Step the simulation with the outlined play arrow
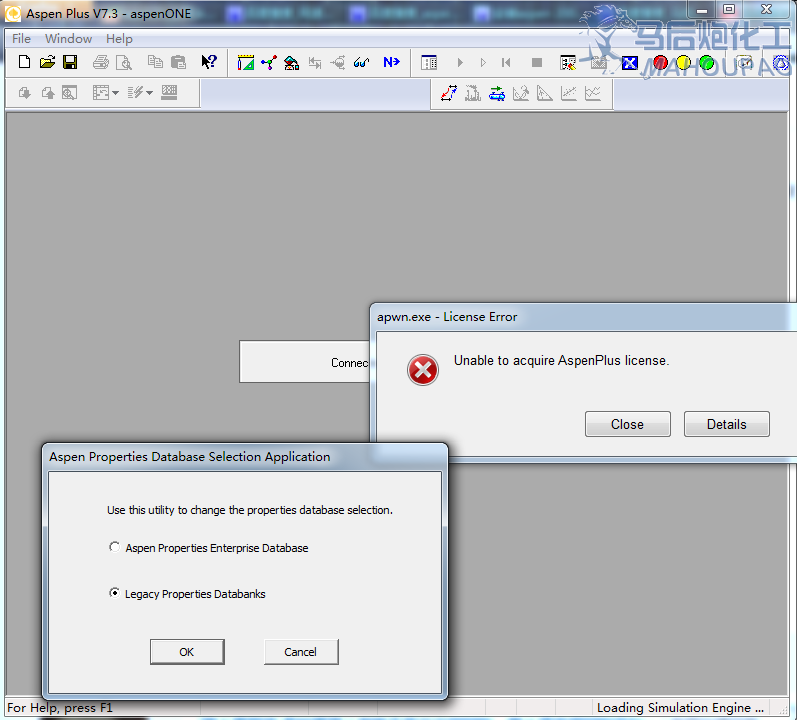 click(483, 62)
